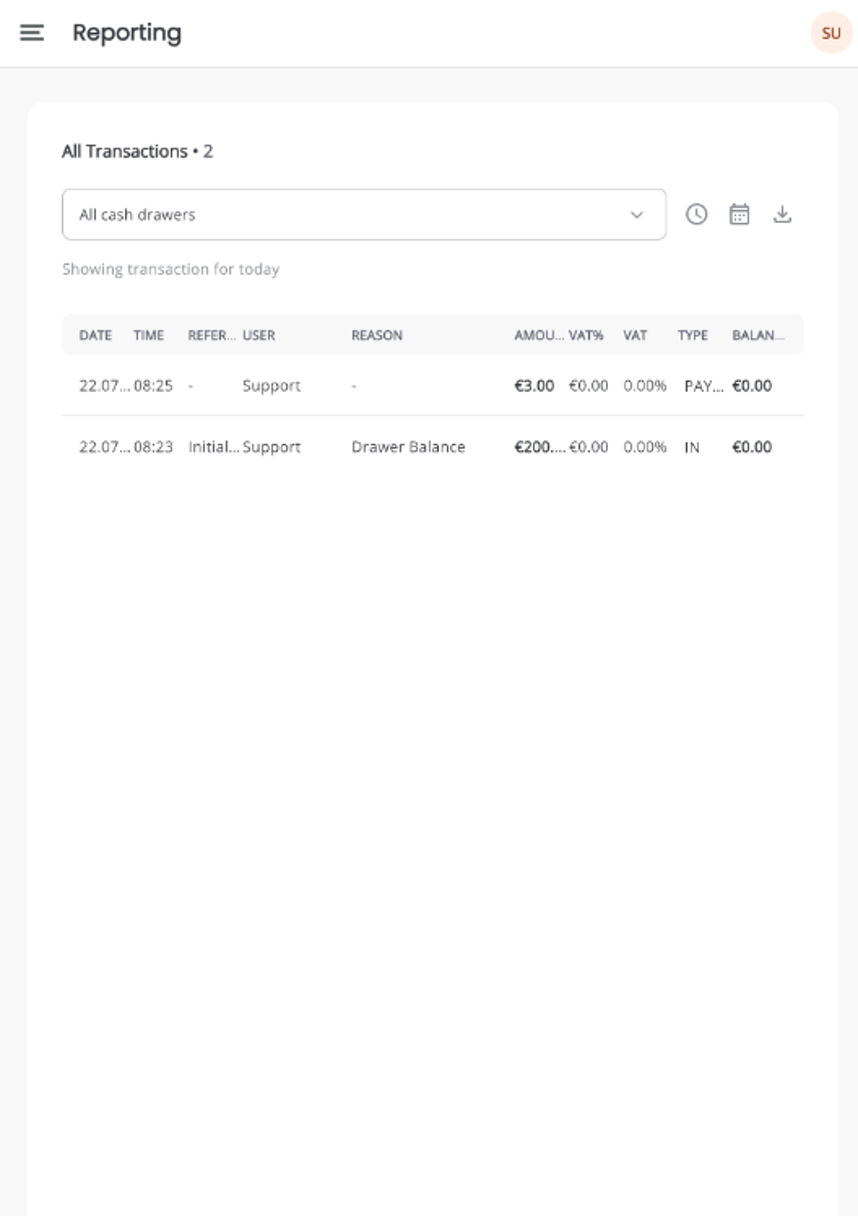Click the VAT% column header
This screenshot has width=858, height=1216.
point(586,335)
